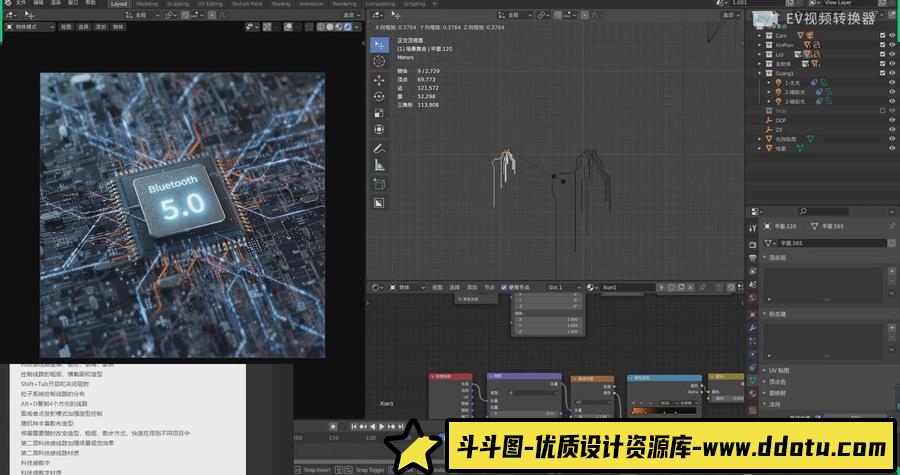Open the Slot 1 material slot dropdown
The width and height of the screenshot is (900, 475).
[562, 287]
